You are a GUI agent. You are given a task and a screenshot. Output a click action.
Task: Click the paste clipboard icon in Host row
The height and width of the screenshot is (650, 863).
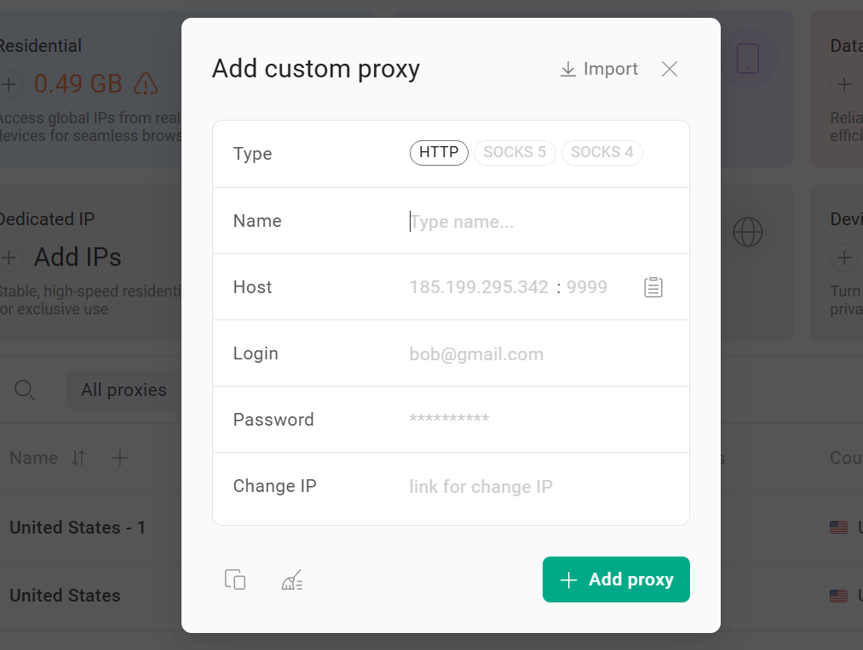pyautogui.click(x=653, y=287)
